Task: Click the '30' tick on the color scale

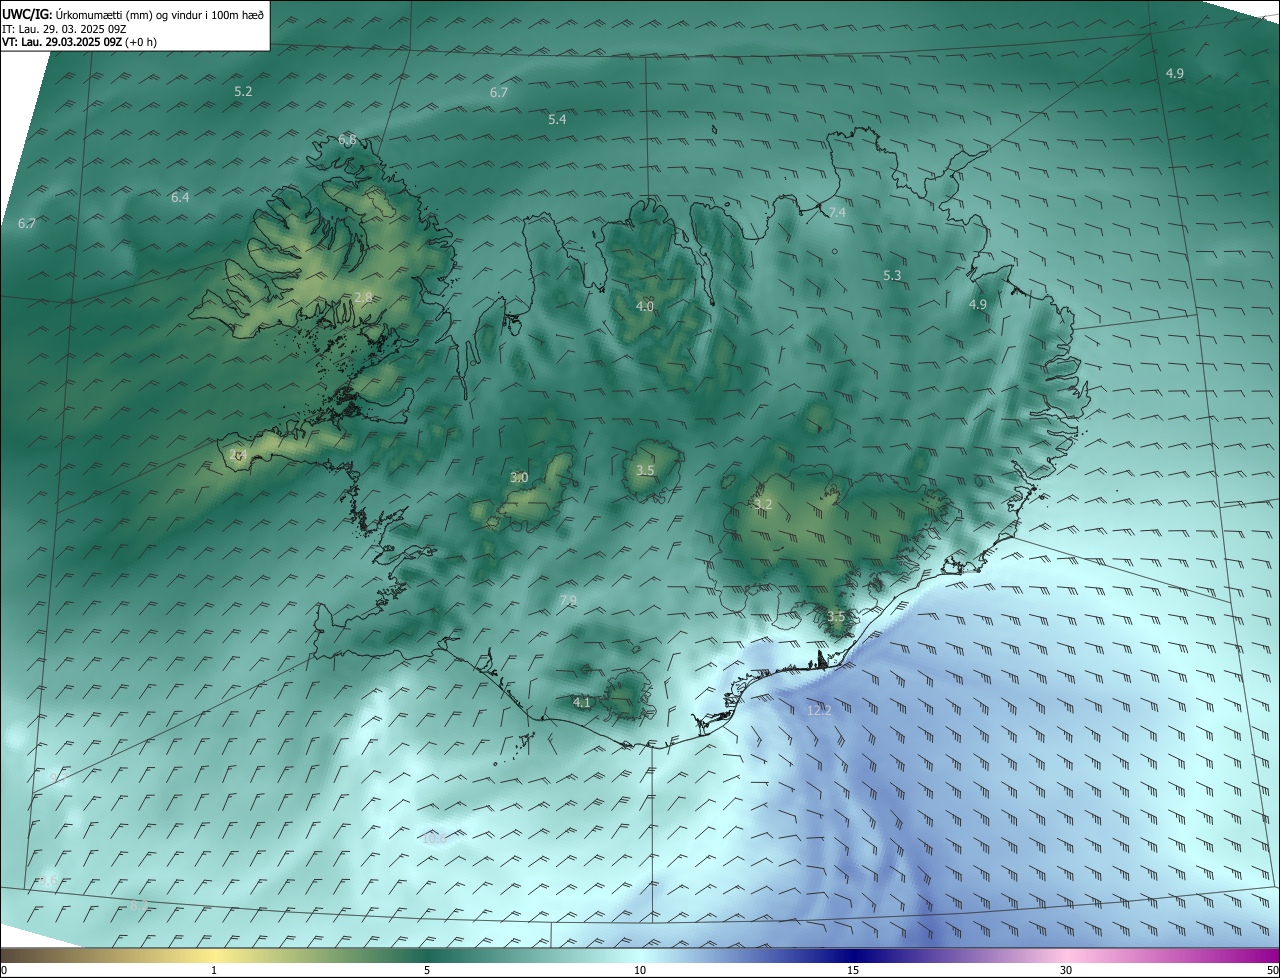Action: (x=1066, y=970)
